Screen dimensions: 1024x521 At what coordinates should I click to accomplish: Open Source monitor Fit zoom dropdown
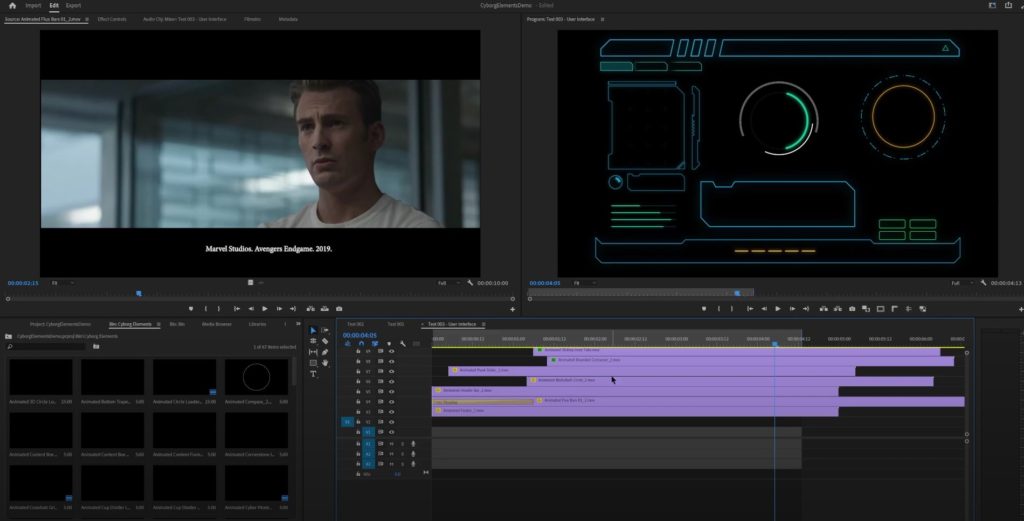(62, 283)
